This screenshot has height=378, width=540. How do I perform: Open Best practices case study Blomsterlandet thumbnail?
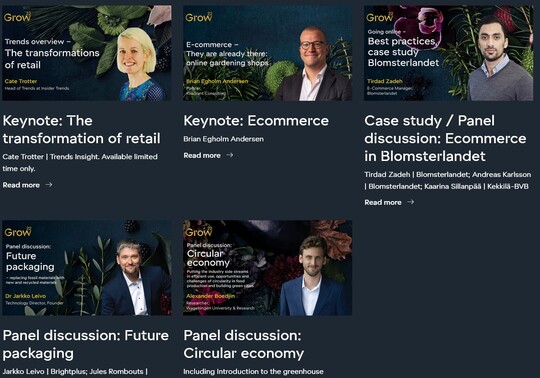(448, 53)
